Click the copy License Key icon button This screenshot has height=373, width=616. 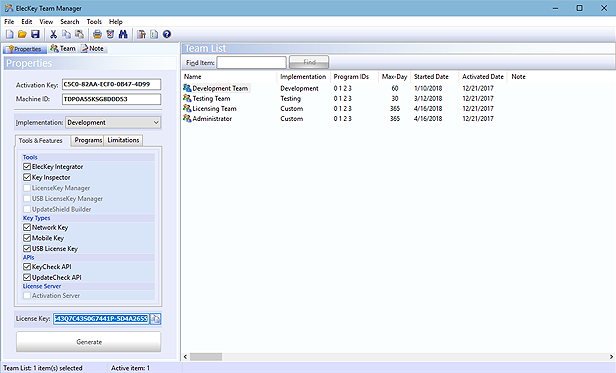[156, 319]
